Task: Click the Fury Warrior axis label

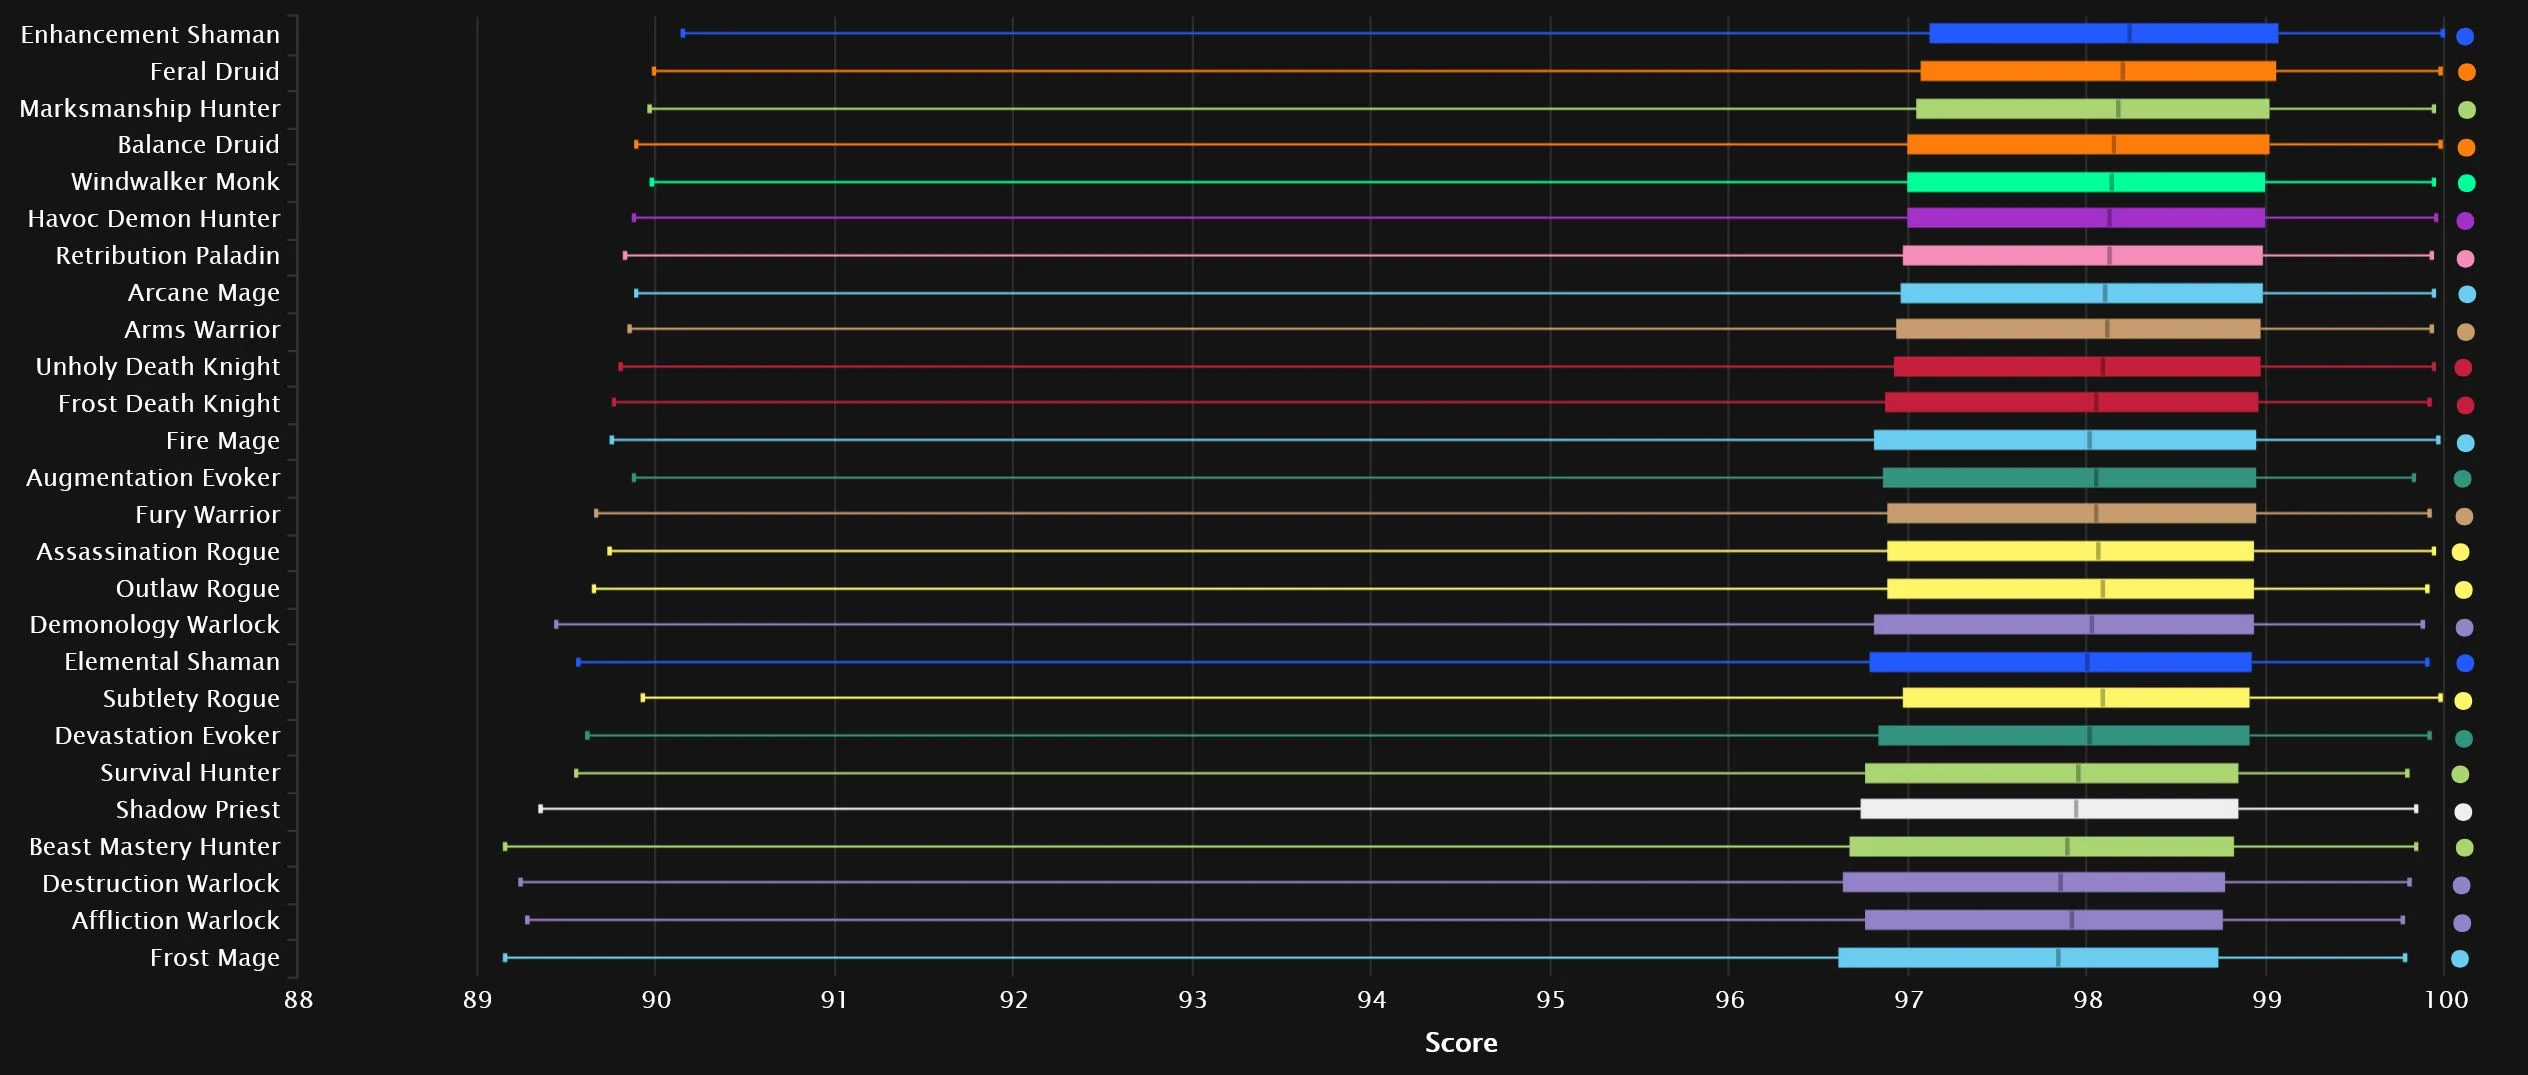Action: point(208,515)
